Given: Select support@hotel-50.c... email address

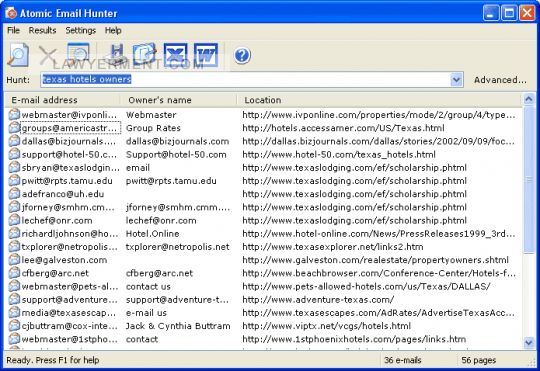Looking at the screenshot, I should [69, 155].
